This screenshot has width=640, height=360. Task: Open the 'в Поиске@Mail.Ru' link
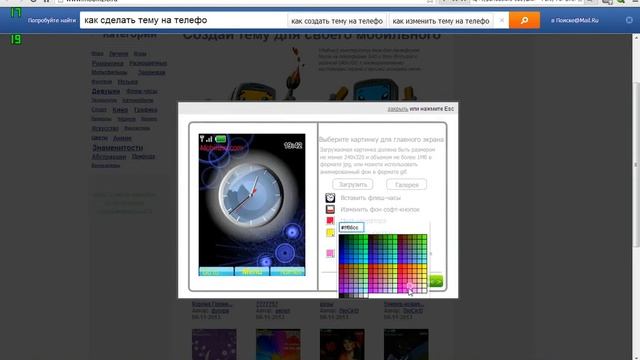coord(575,20)
